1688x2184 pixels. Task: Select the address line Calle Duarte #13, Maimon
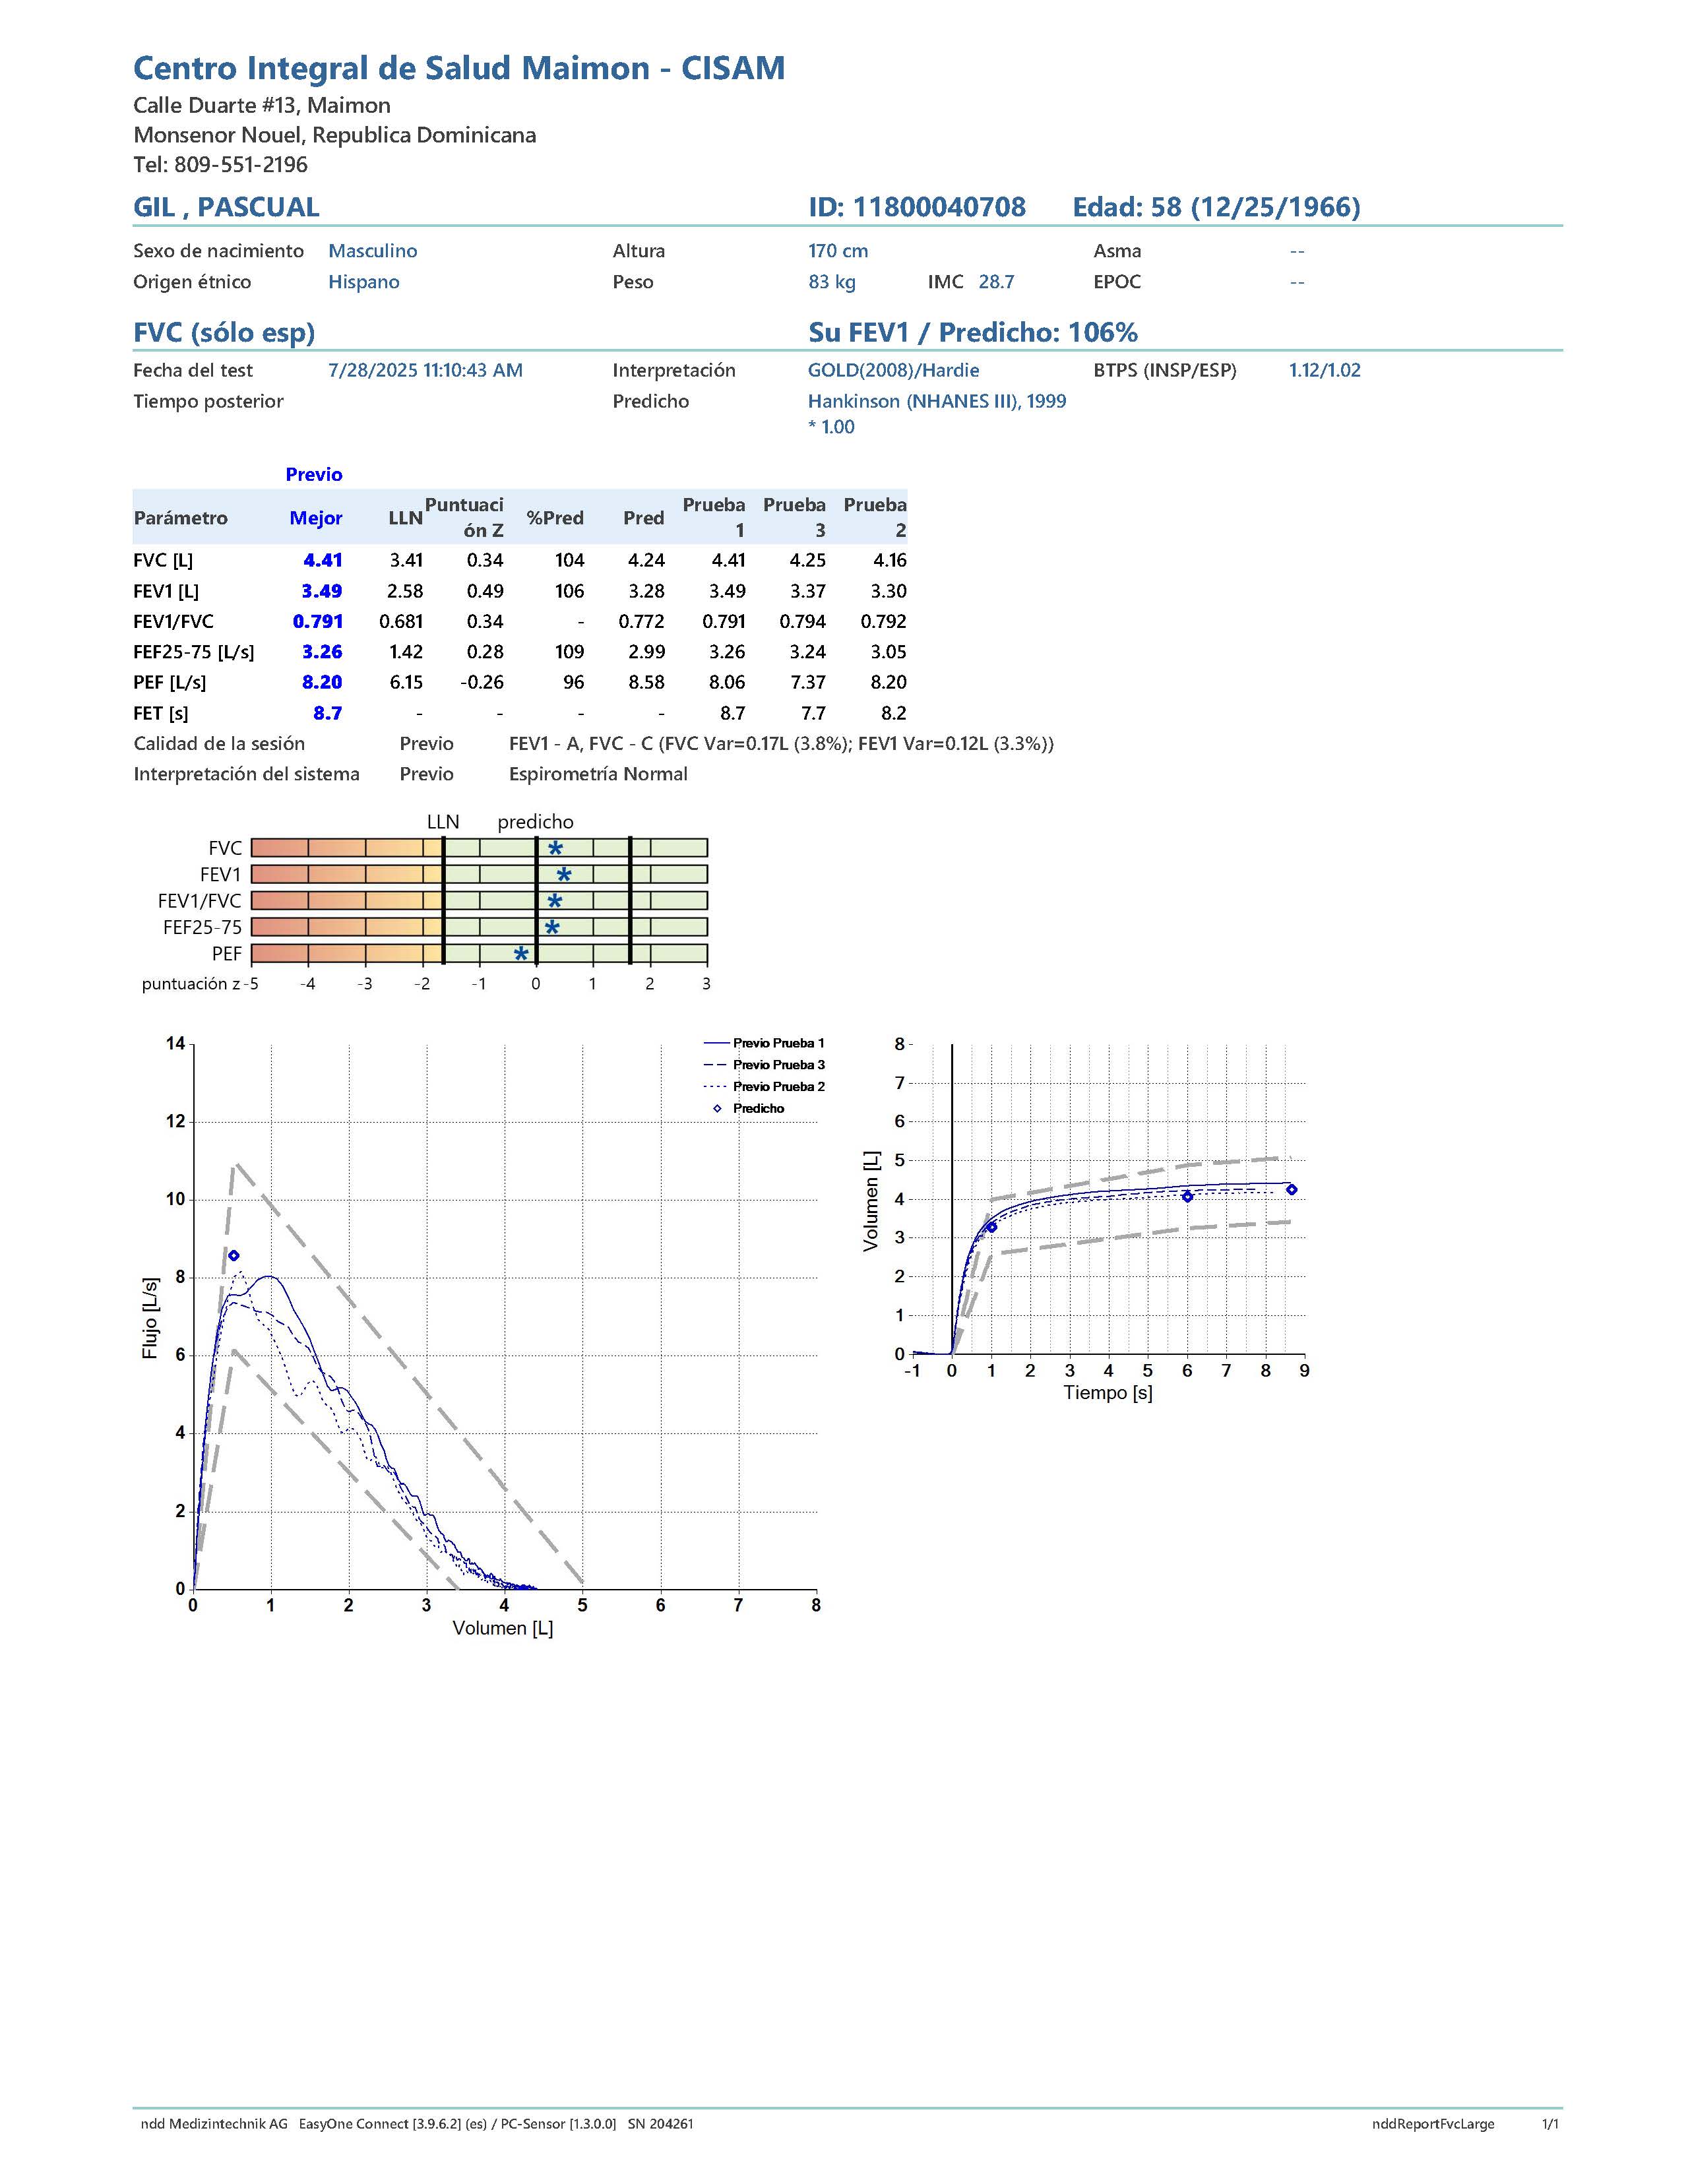tap(262, 105)
